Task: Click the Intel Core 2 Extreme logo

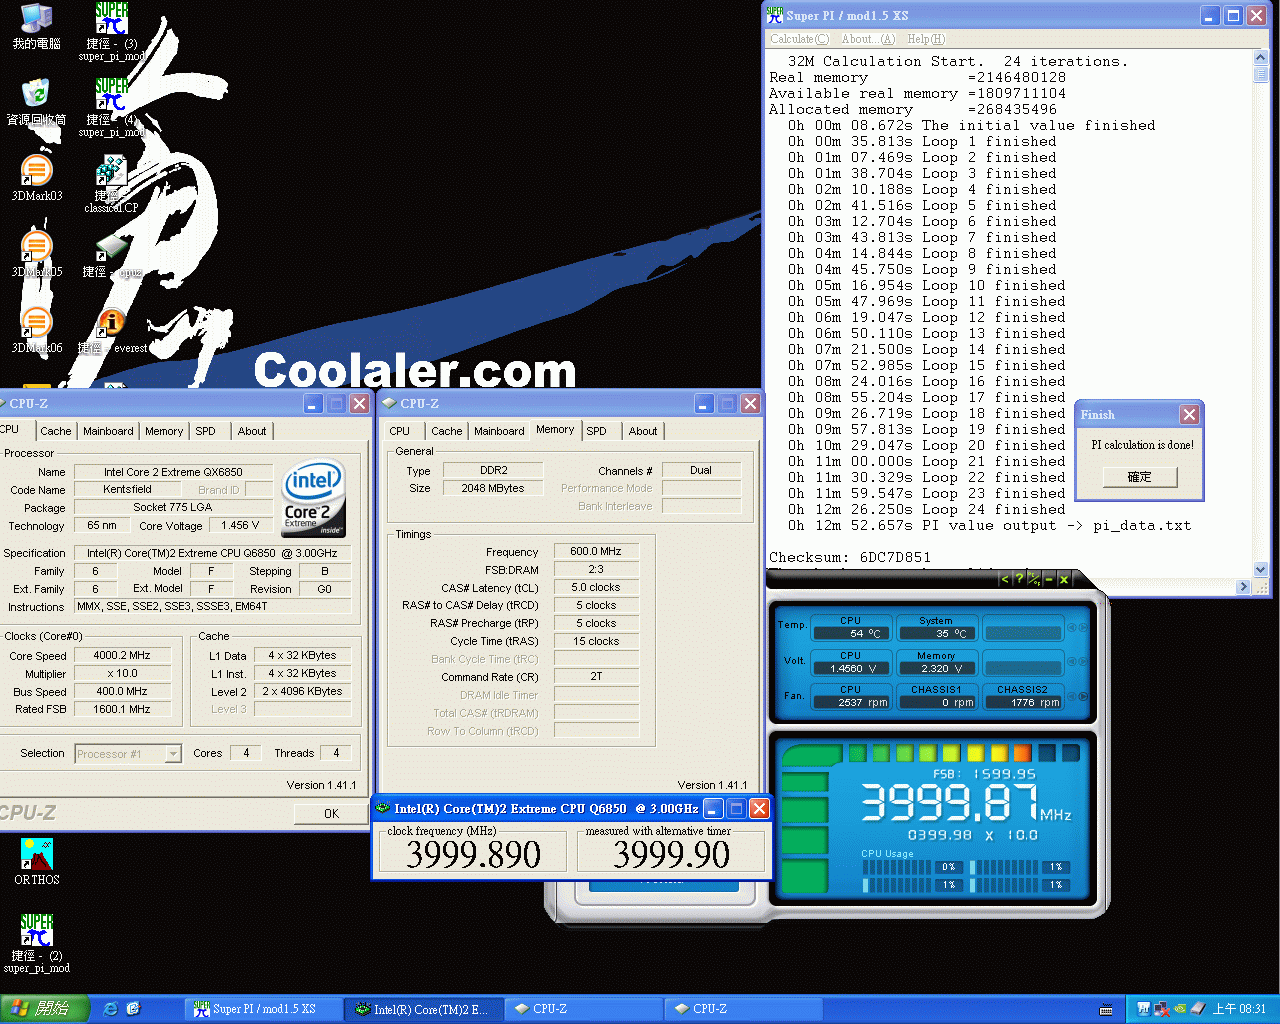Action: point(313,497)
